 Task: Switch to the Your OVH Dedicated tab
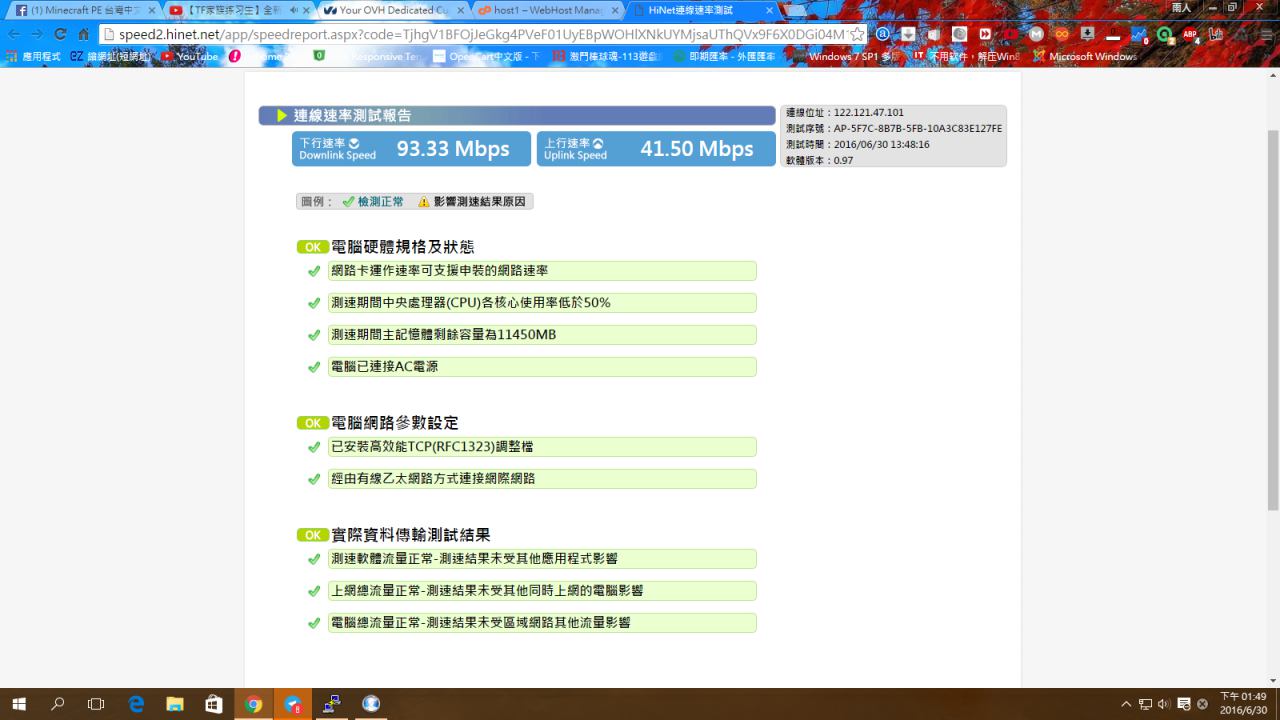click(x=390, y=10)
